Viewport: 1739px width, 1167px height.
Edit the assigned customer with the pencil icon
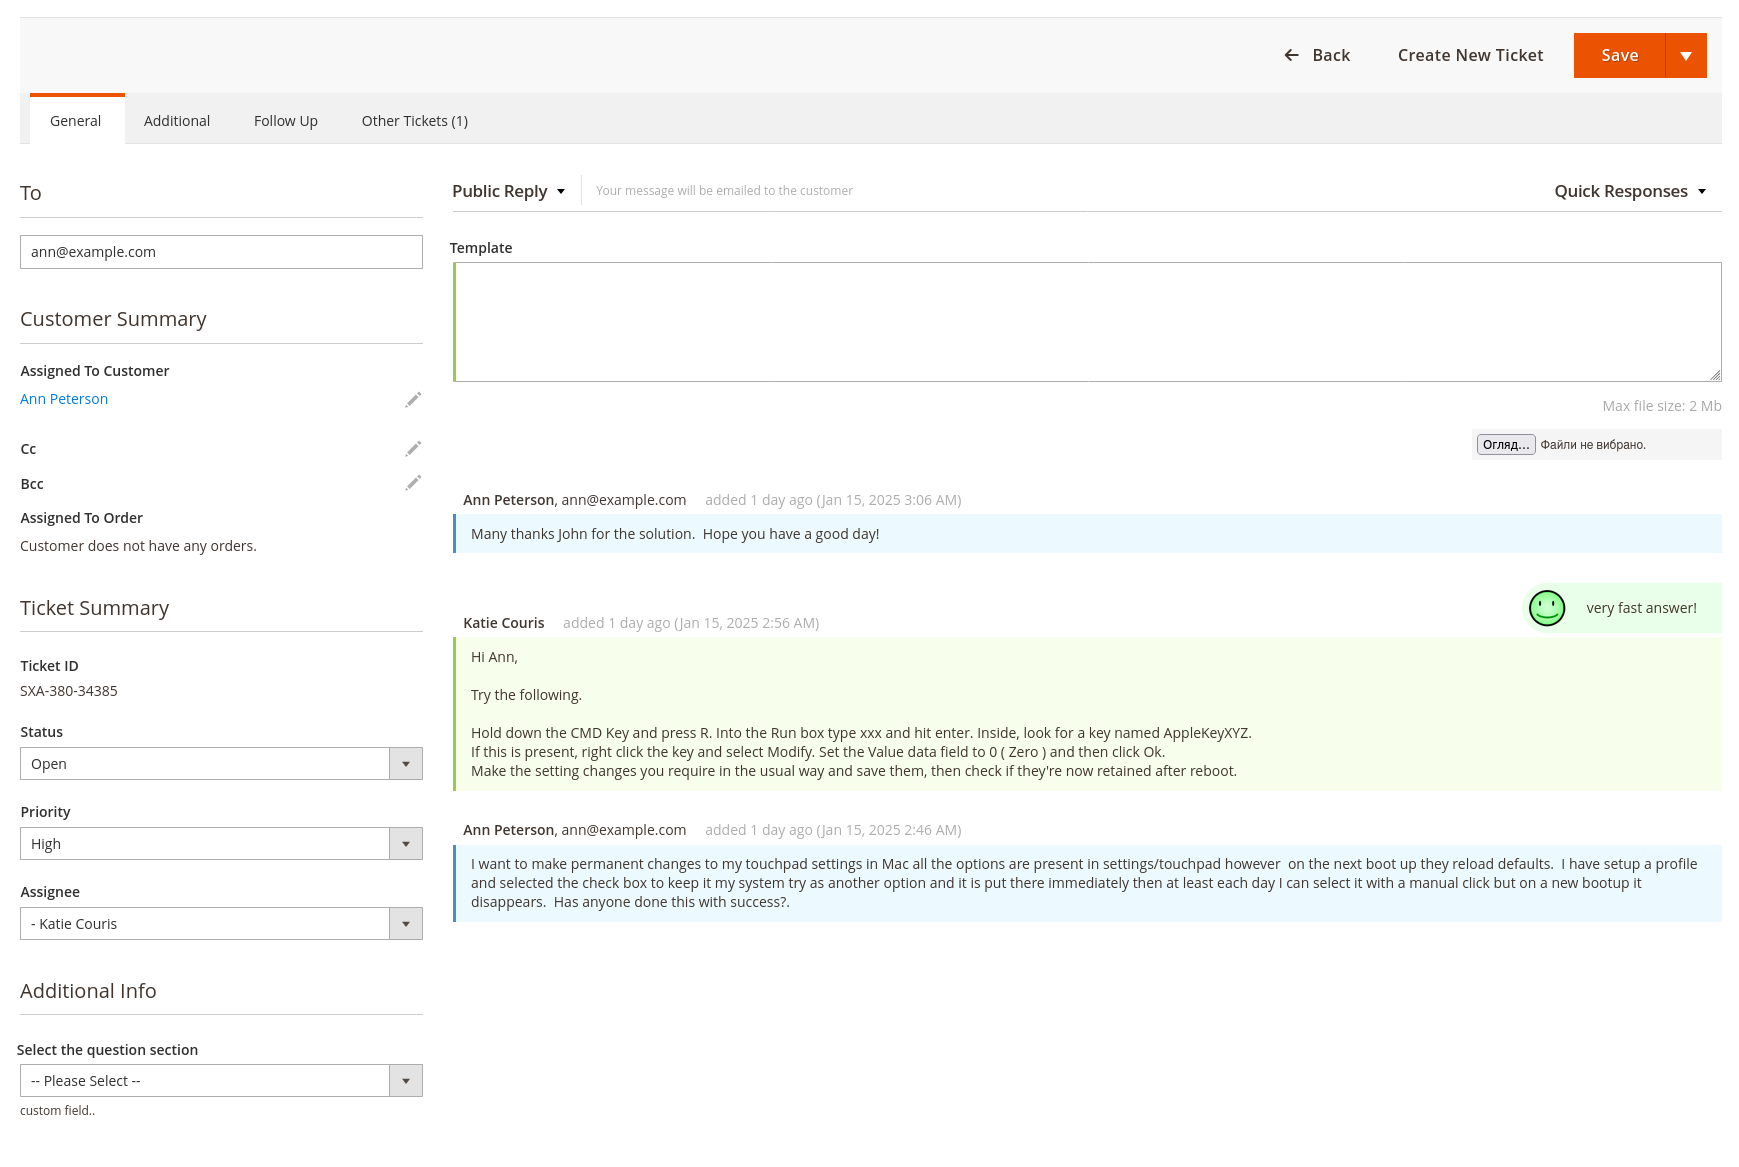point(413,400)
